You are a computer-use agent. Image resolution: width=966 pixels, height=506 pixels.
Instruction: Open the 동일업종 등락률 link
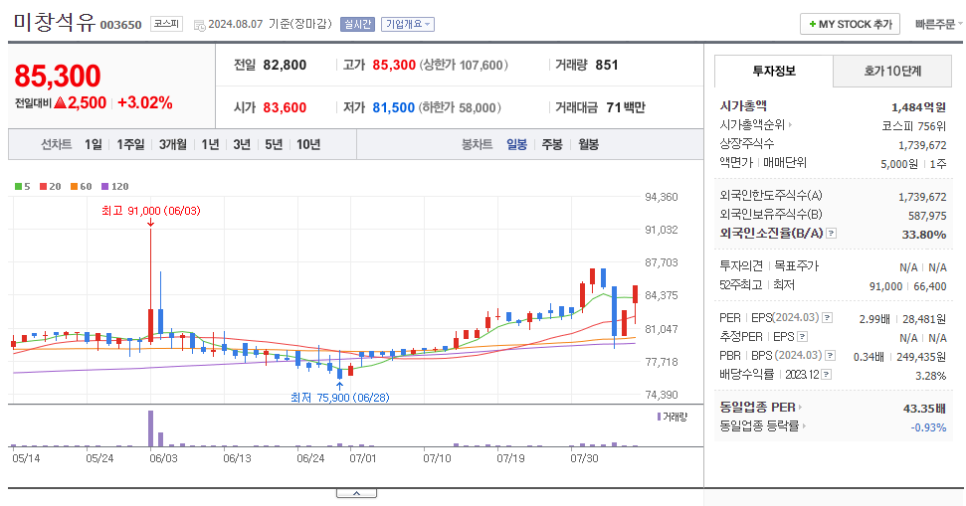point(763,426)
